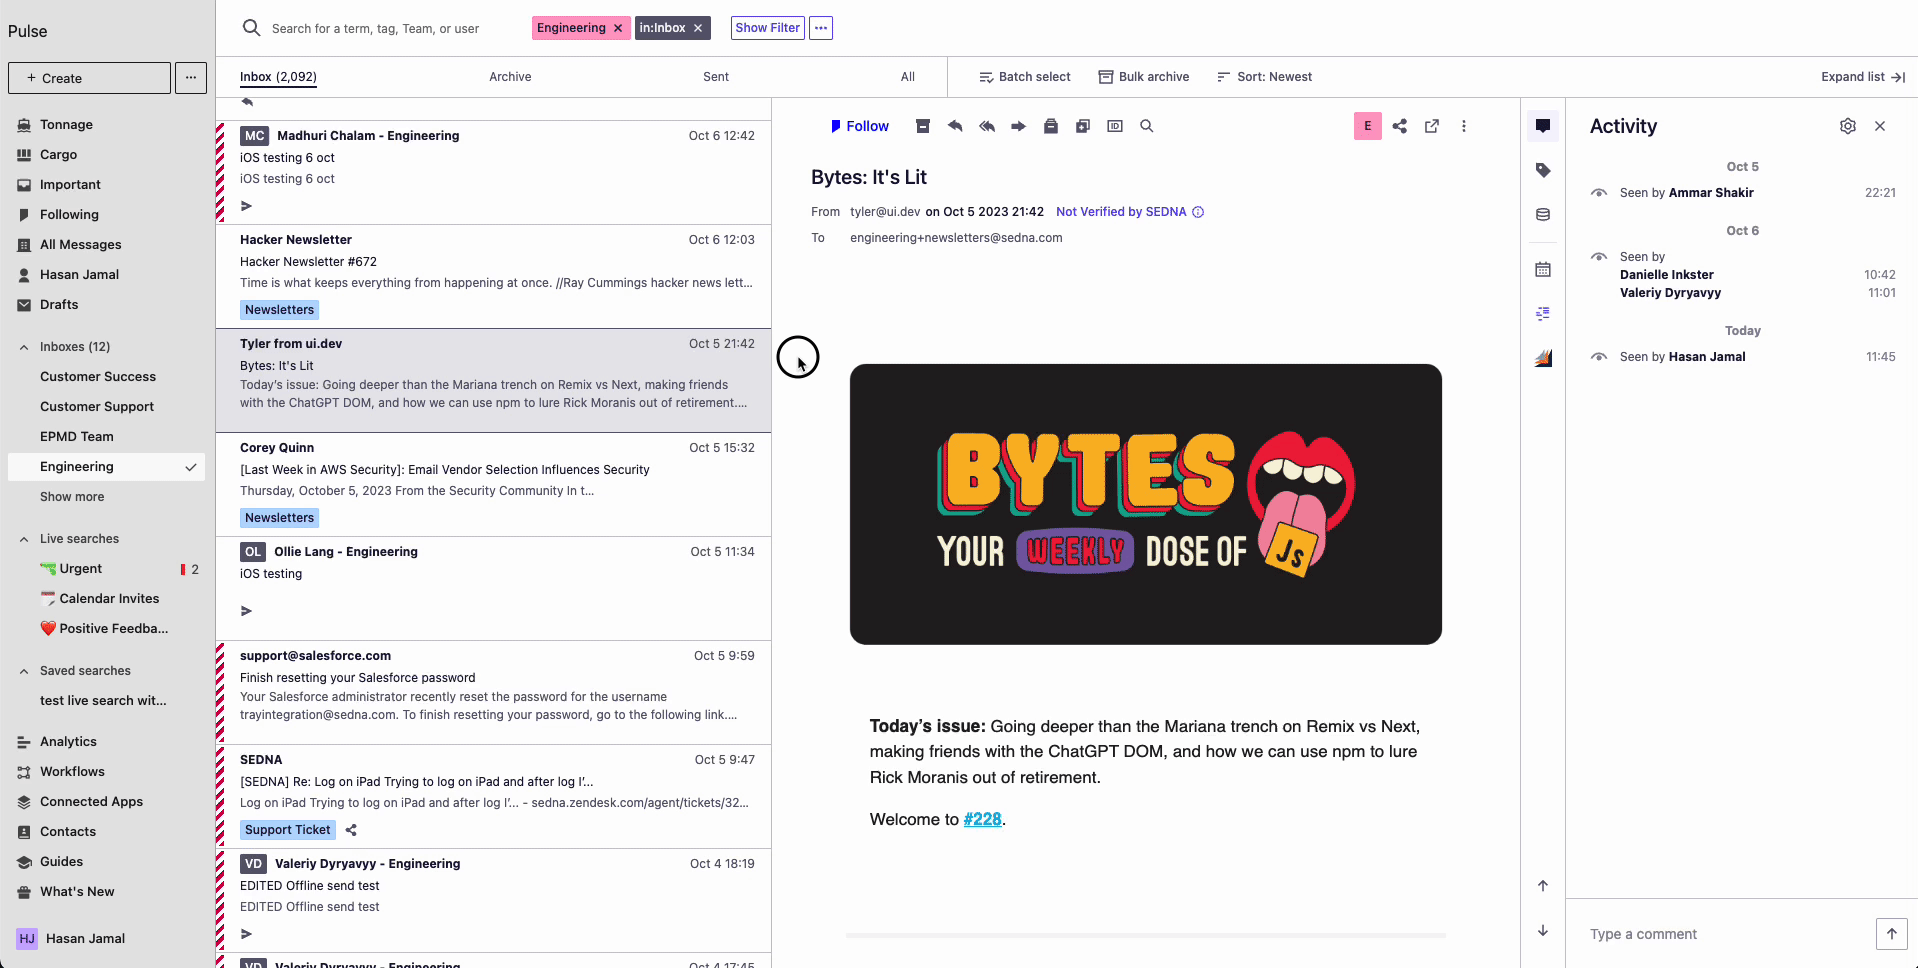Click the duplicate-plus icon in message toolbar
The width and height of the screenshot is (1918, 968).
pyautogui.click(x=1083, y=126)
